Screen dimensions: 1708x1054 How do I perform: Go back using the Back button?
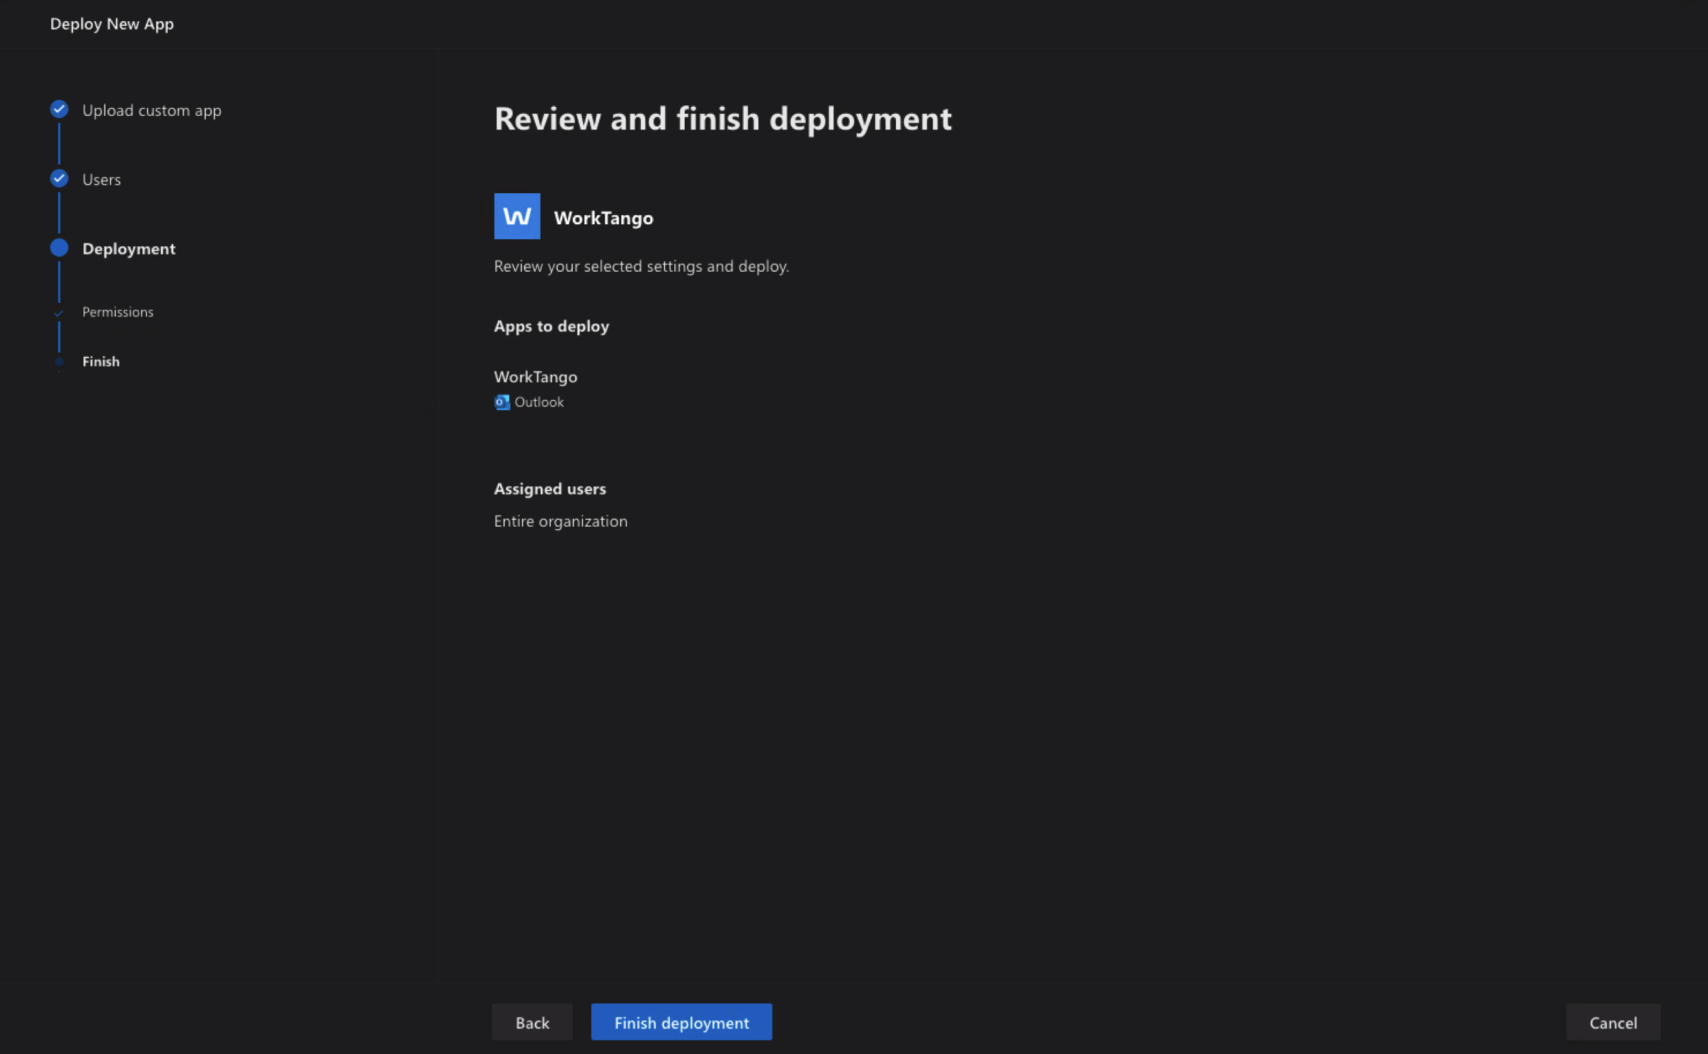(532, 1022)
